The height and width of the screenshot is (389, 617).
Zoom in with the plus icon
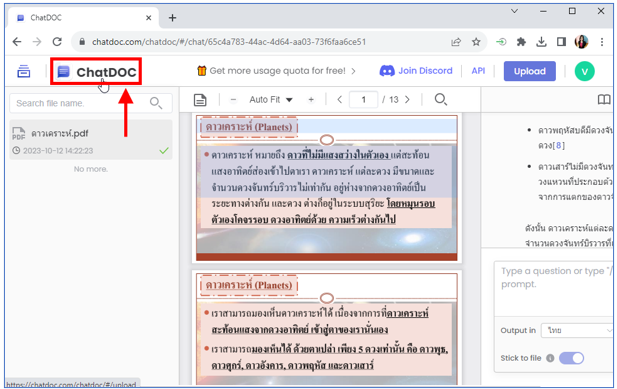[x=311, y=100]
